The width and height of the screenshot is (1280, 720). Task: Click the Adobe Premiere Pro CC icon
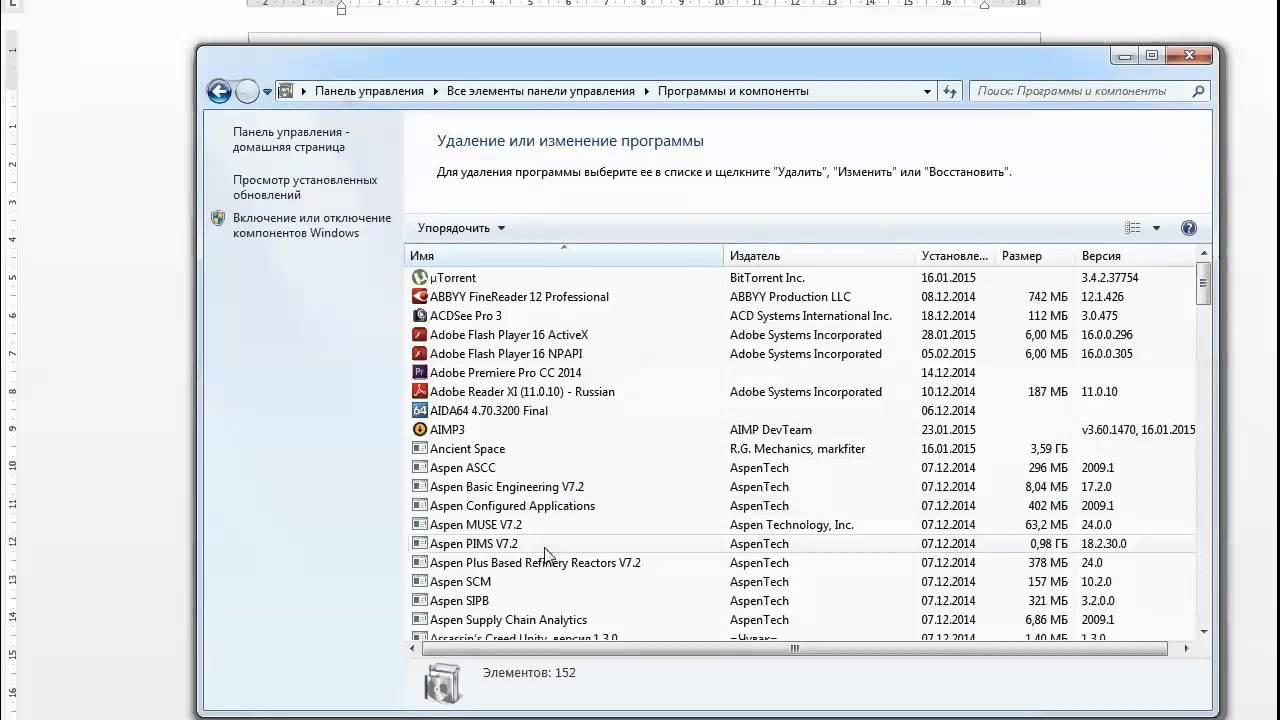click(420, 372)
